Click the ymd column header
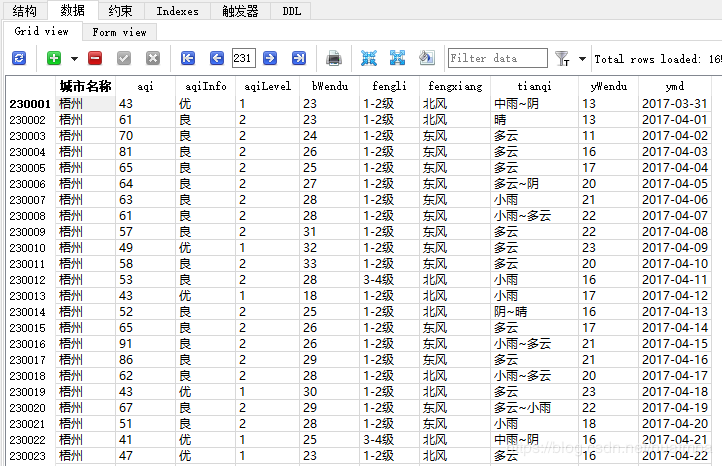The height and width of the screenshot is (466, 722). [675, 86]
